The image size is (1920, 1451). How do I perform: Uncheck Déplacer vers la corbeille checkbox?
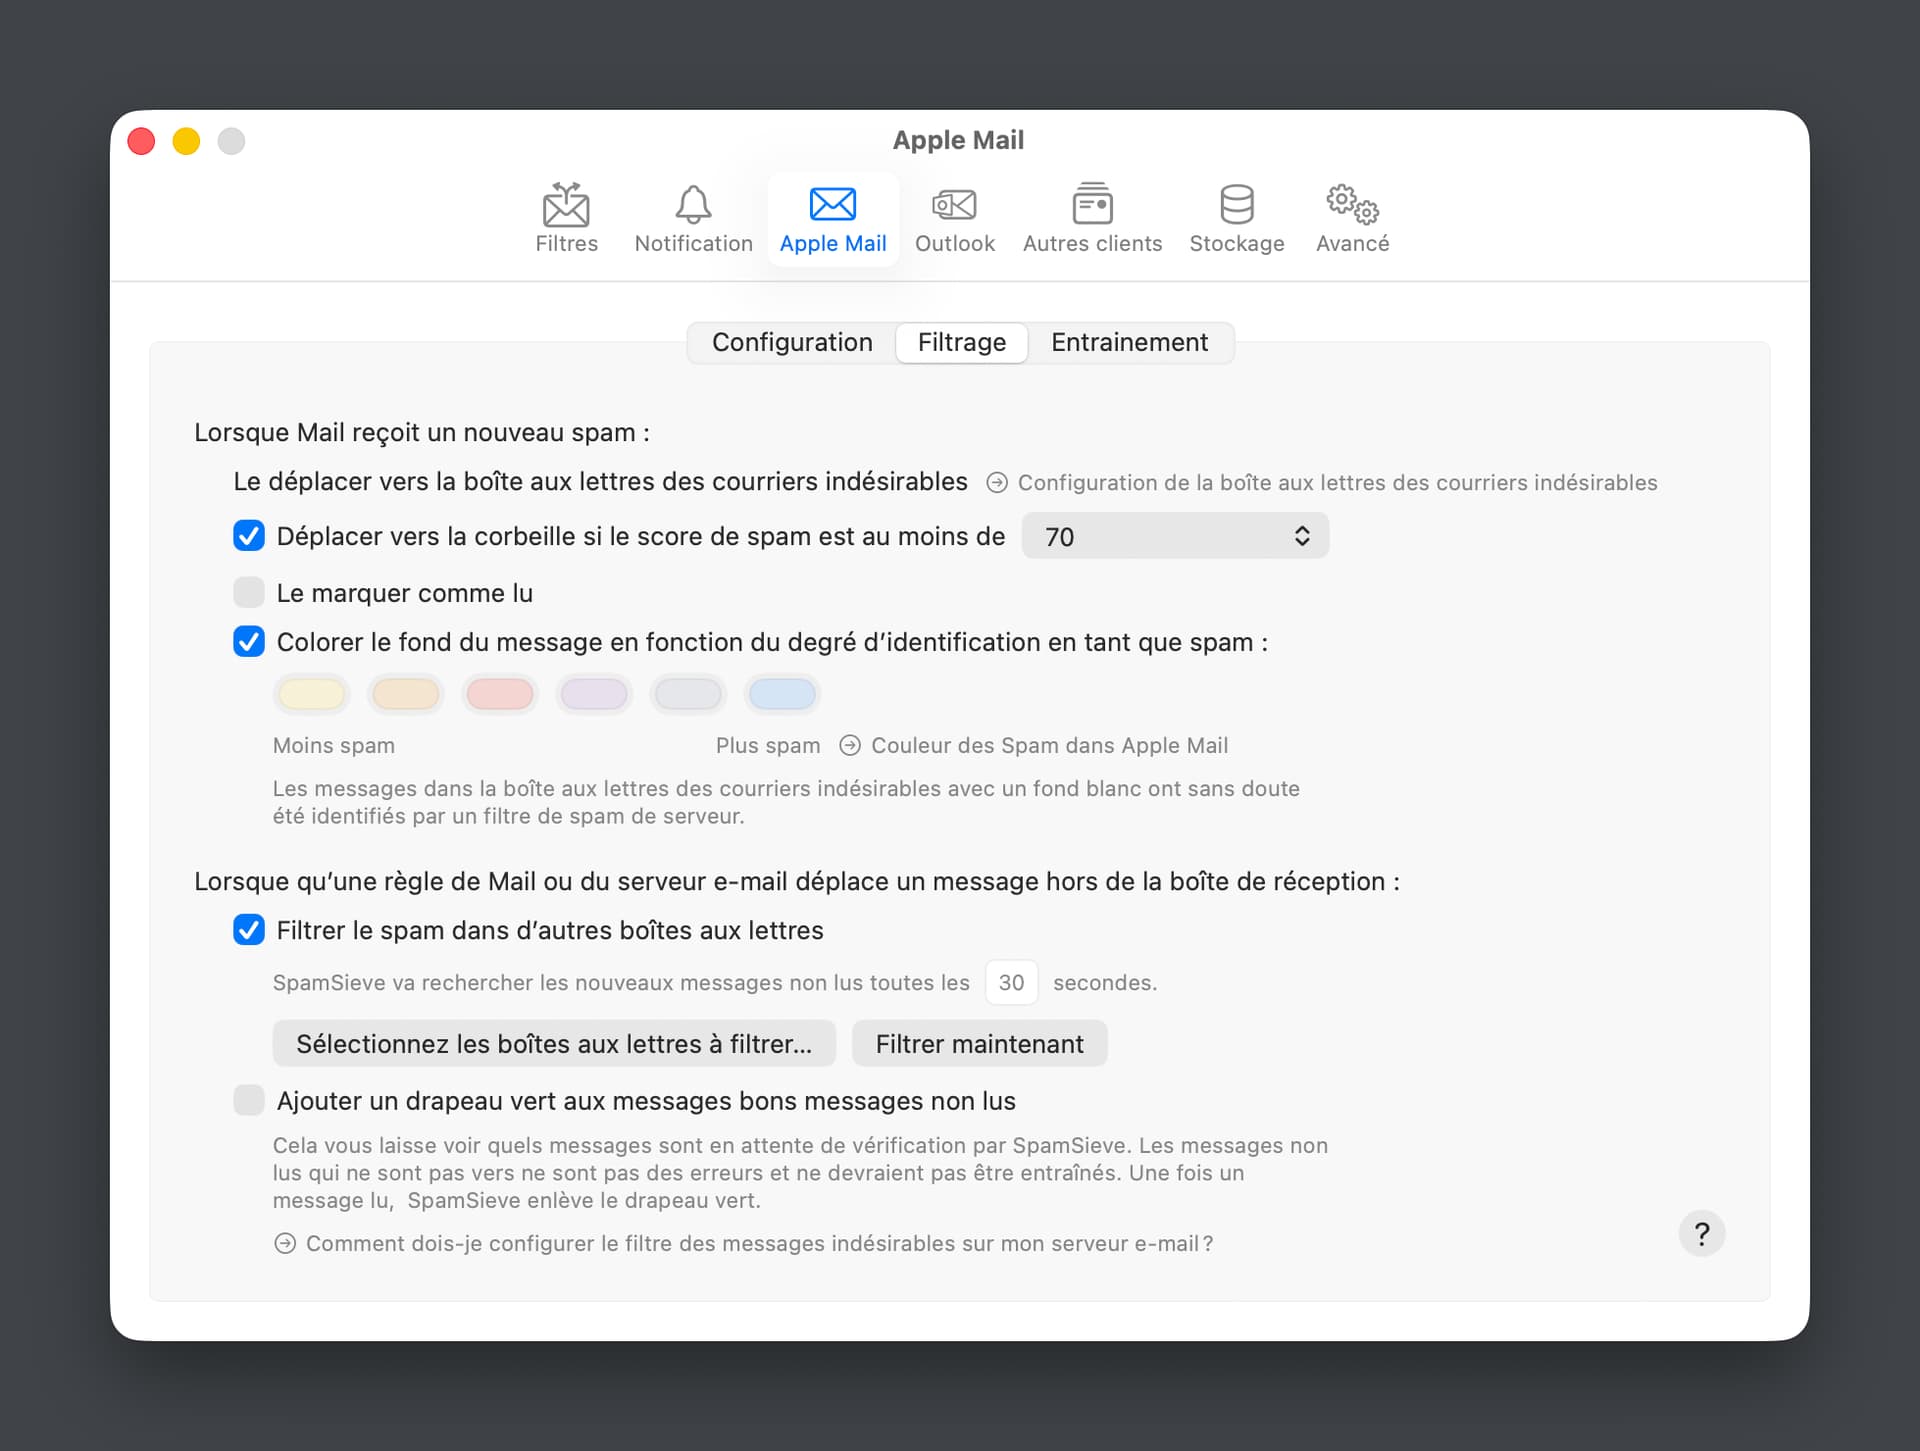[249, 536]
